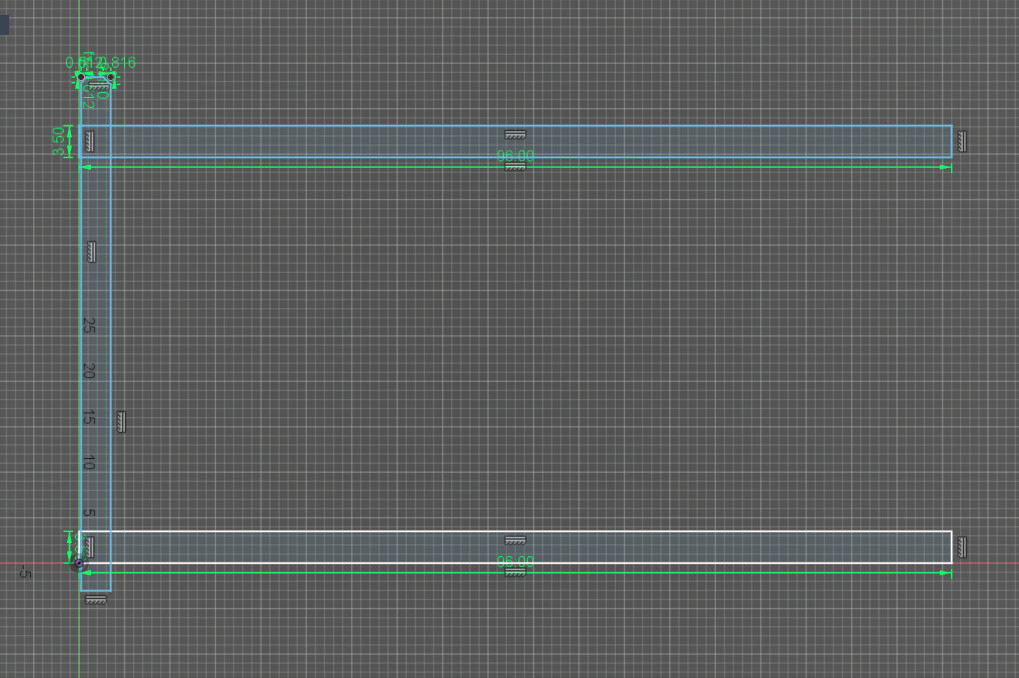Select the sketch origin point at the axis intersection
This screenshot has width=1019, height=678.
pos(79,563)
